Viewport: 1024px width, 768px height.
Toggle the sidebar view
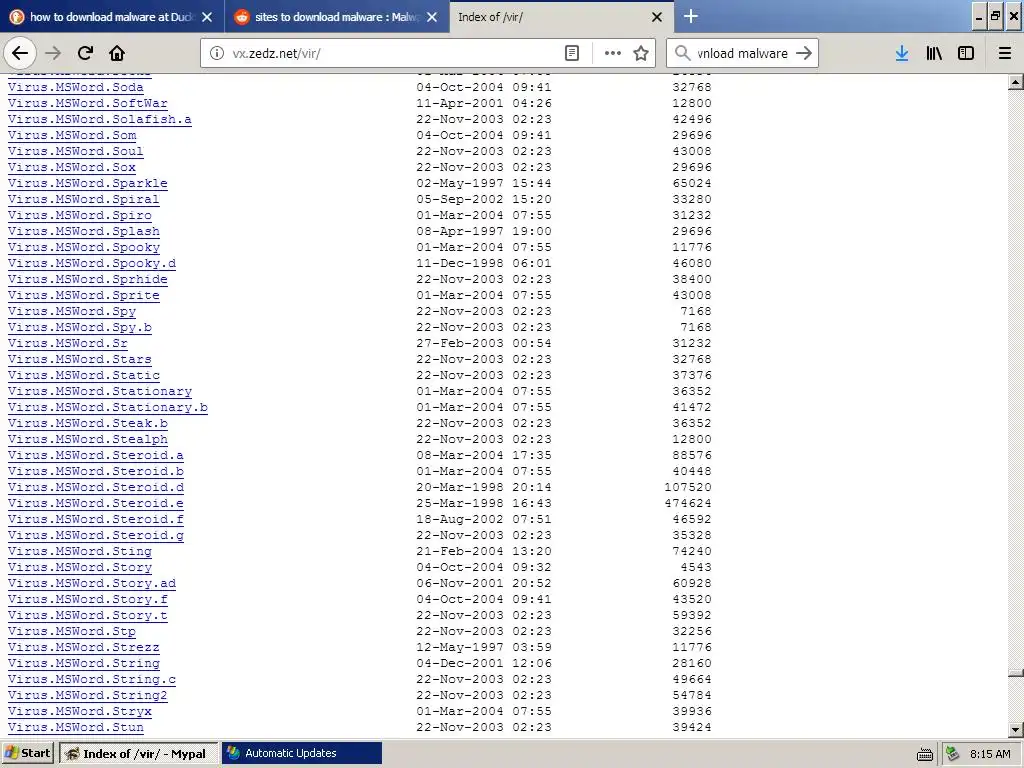point(966,53)
